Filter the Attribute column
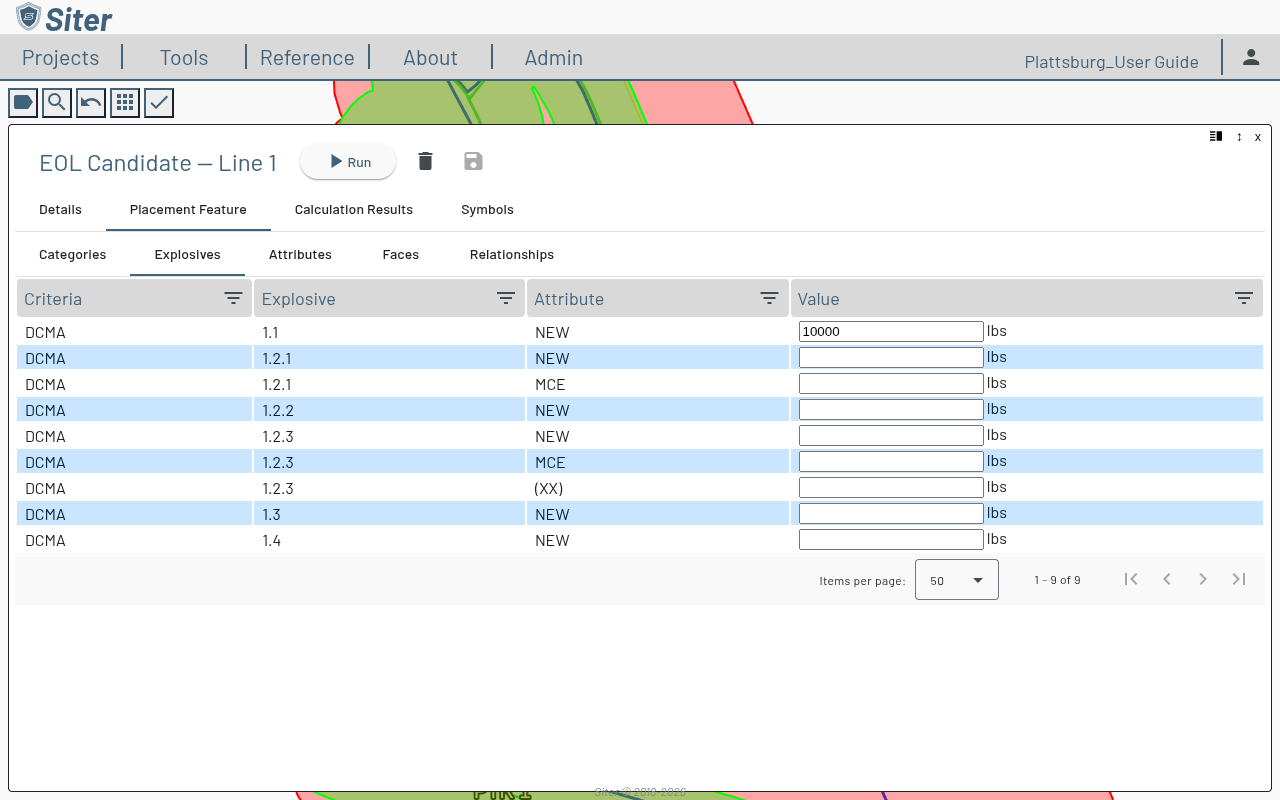 (769, 298)
